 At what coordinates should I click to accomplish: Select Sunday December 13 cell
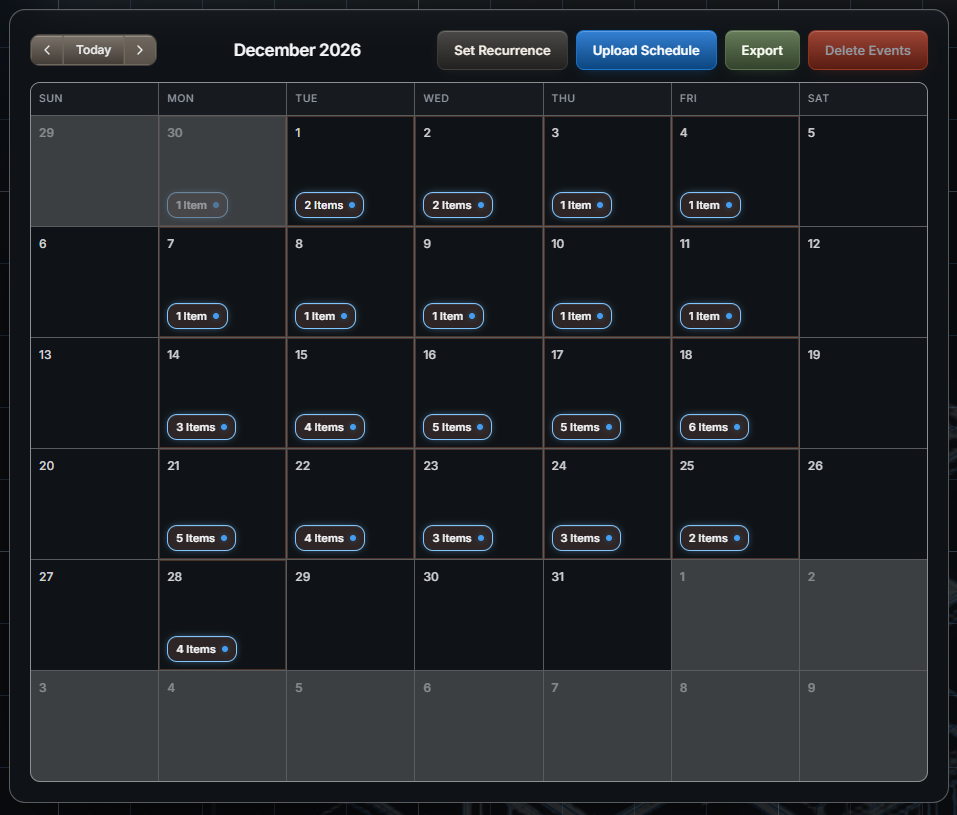95,393
